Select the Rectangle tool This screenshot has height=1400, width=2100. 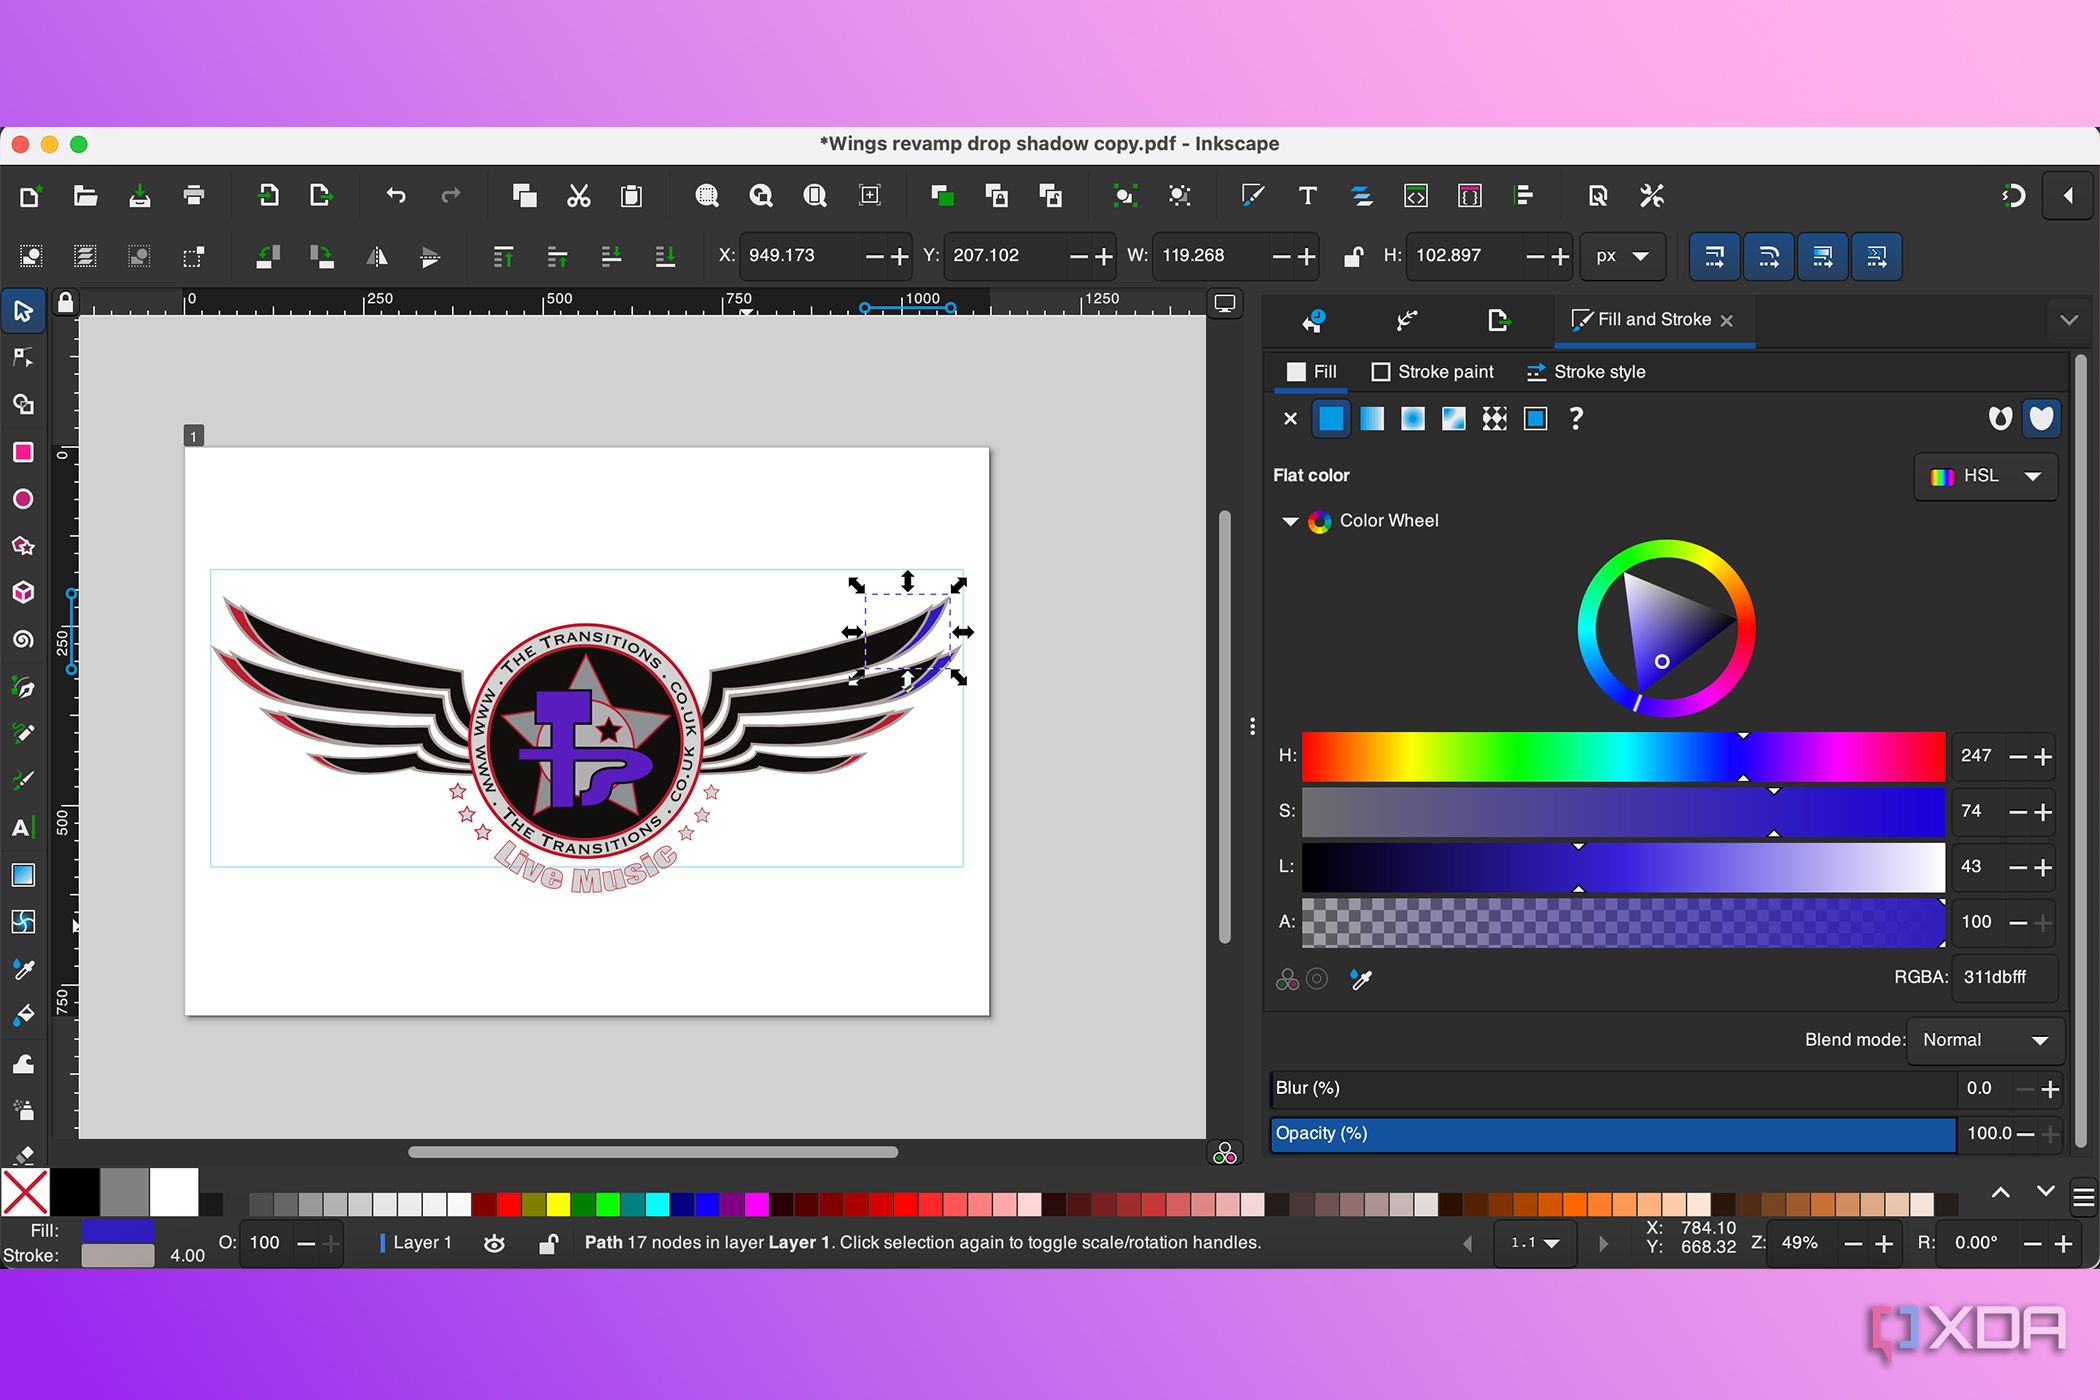tap(23, 452)
